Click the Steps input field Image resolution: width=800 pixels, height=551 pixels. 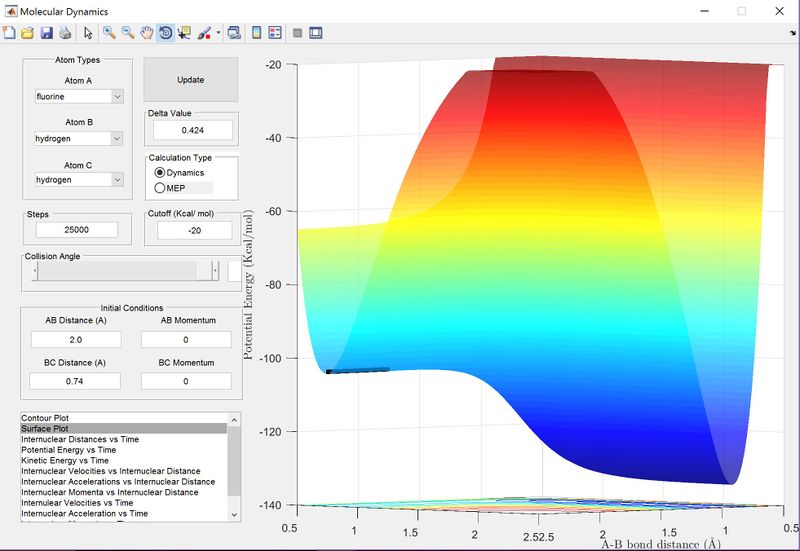click(x=77, y=230)
